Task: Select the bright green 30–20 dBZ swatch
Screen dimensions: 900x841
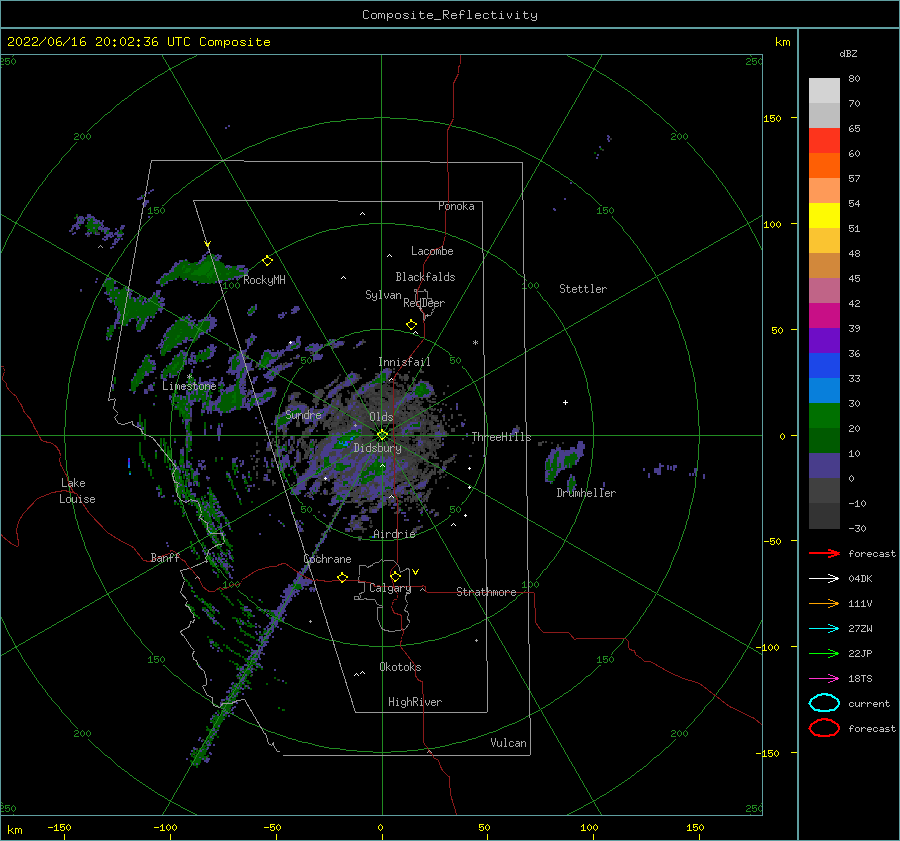Action: click(824, 416)
